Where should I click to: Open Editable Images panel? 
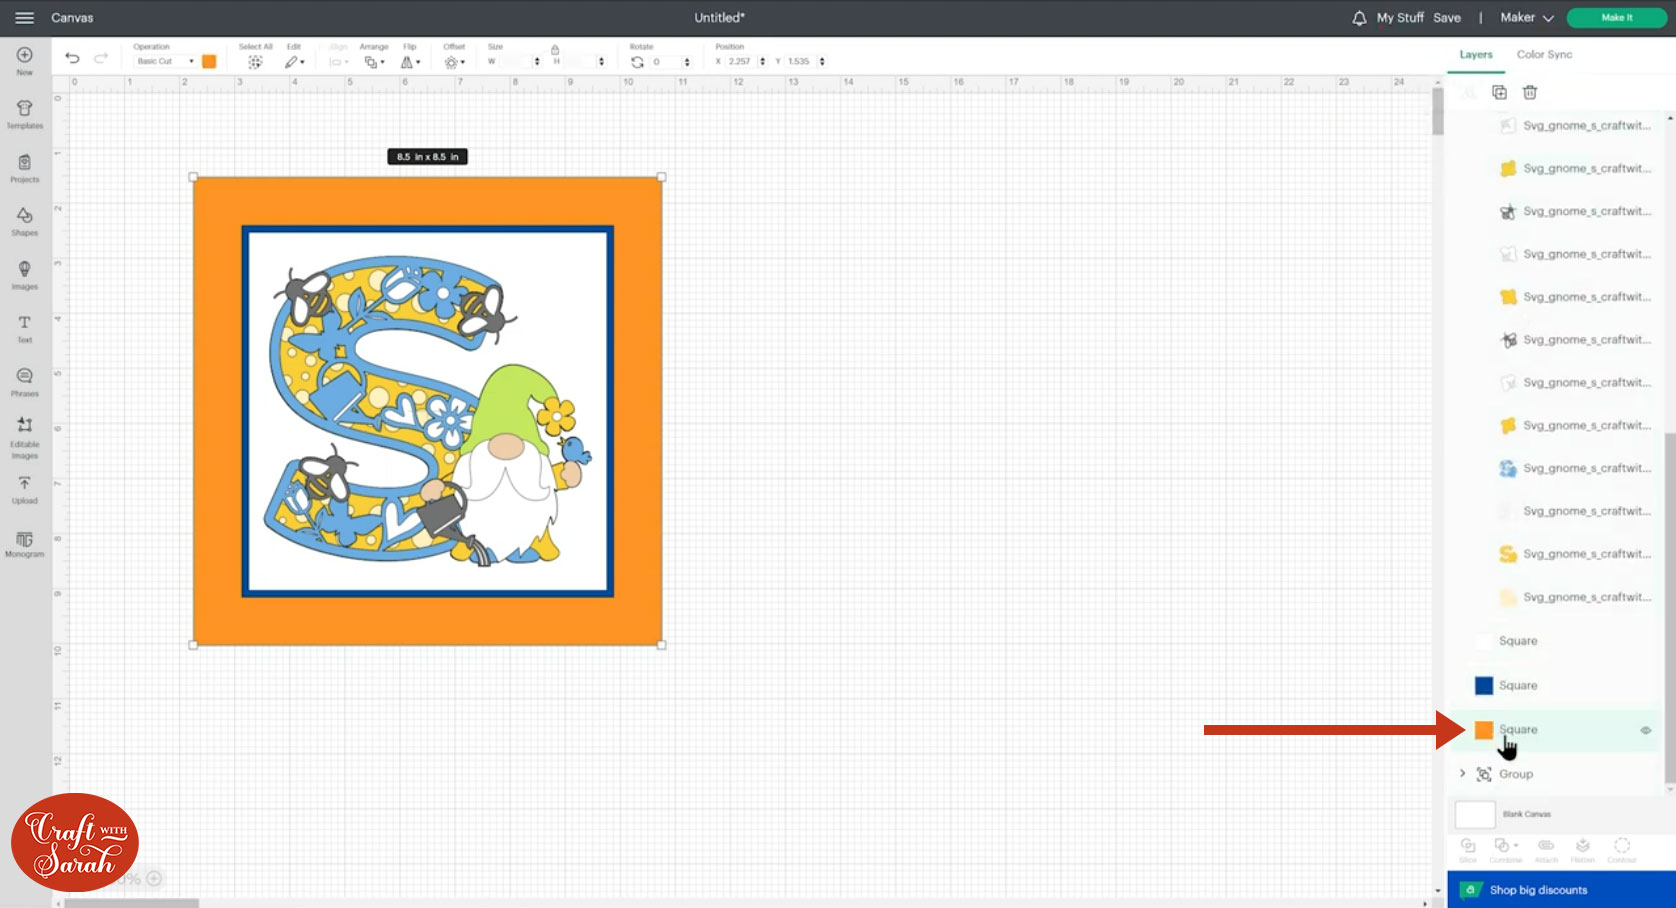tap(25, 438)
